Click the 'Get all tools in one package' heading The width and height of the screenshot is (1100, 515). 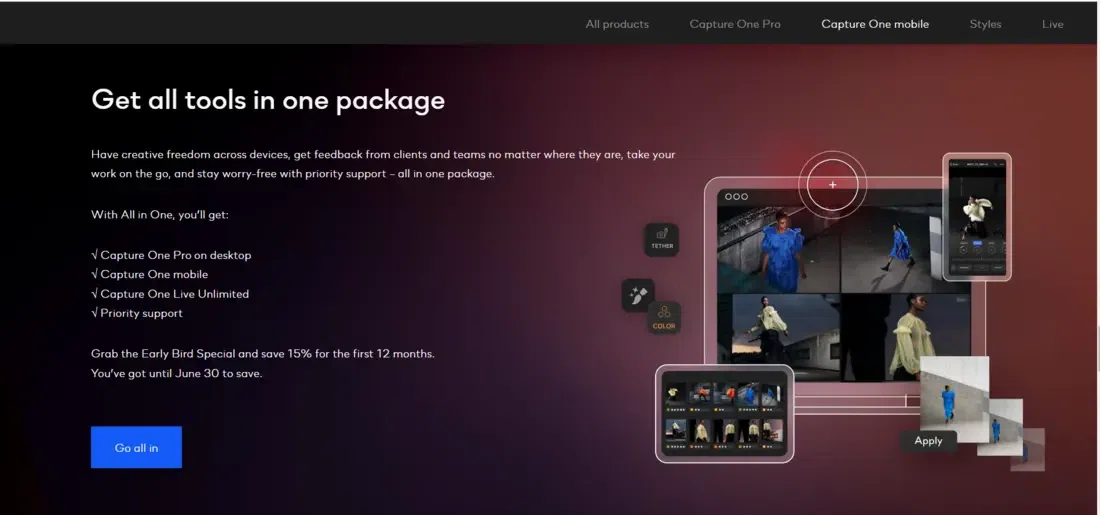[x=268, y=100]
